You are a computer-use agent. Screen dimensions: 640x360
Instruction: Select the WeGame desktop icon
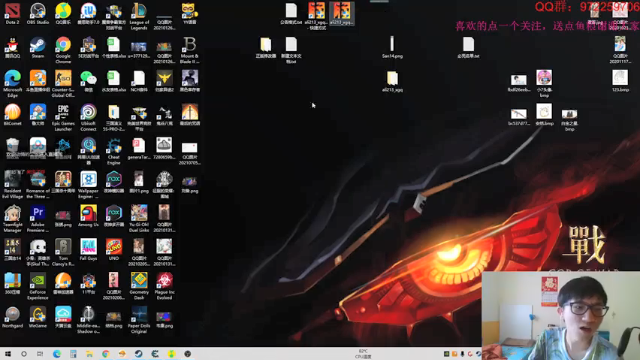pyautogui.click(x=38, y=318)
